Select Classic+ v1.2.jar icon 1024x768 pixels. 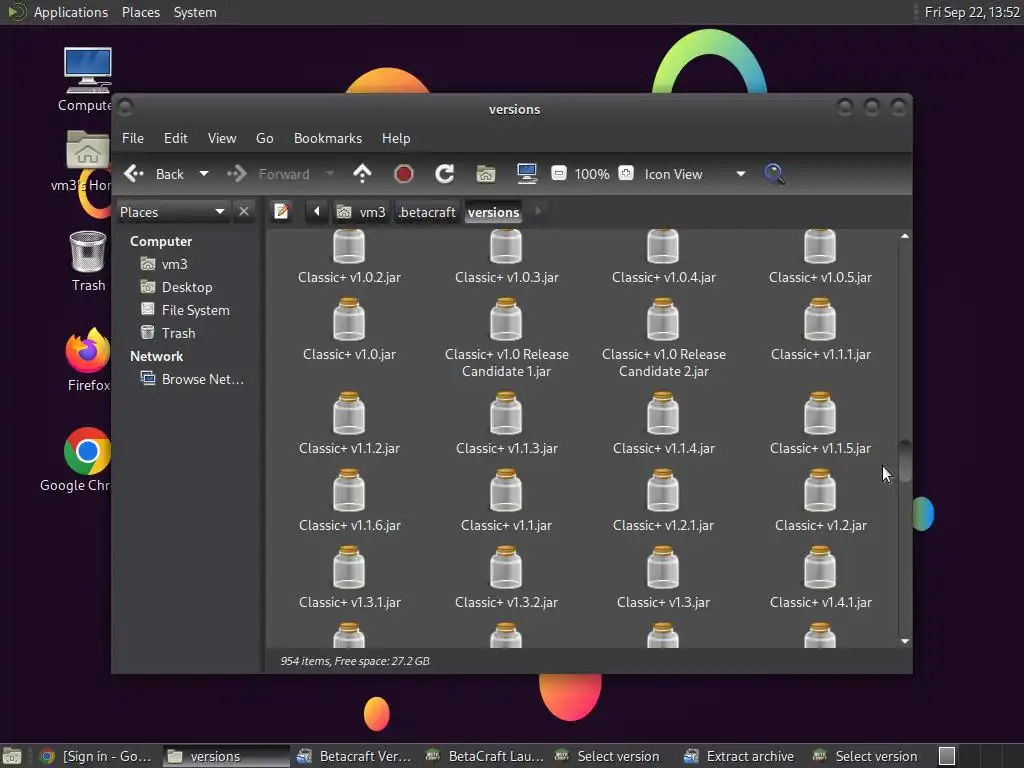point(820,490)
